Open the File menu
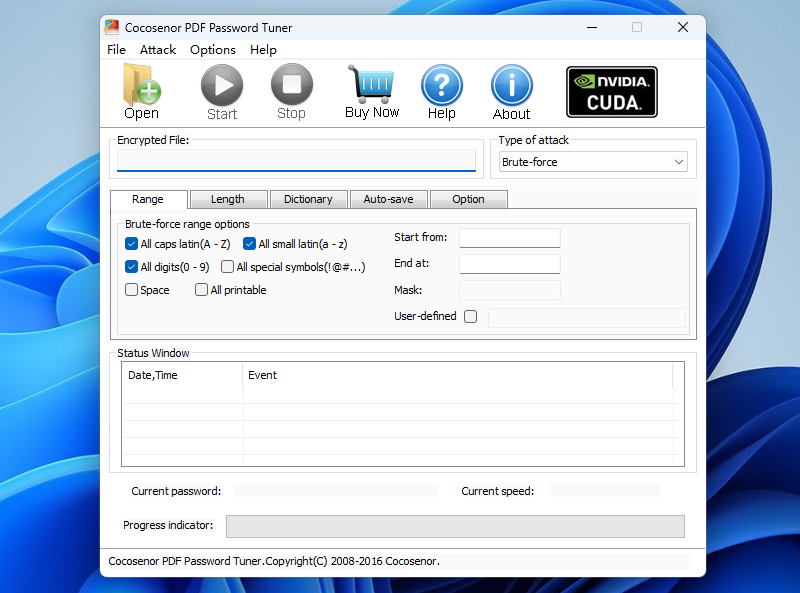This screenshot has height=593, width=800. pyautogui.click(x=116, y=50)
